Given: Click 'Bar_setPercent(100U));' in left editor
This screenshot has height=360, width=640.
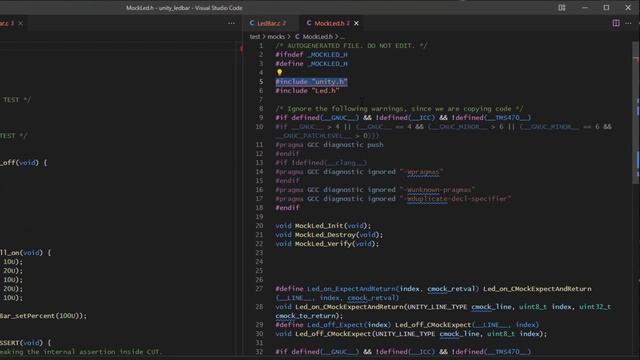Looking at the screenshot, I should coord(43,316).
